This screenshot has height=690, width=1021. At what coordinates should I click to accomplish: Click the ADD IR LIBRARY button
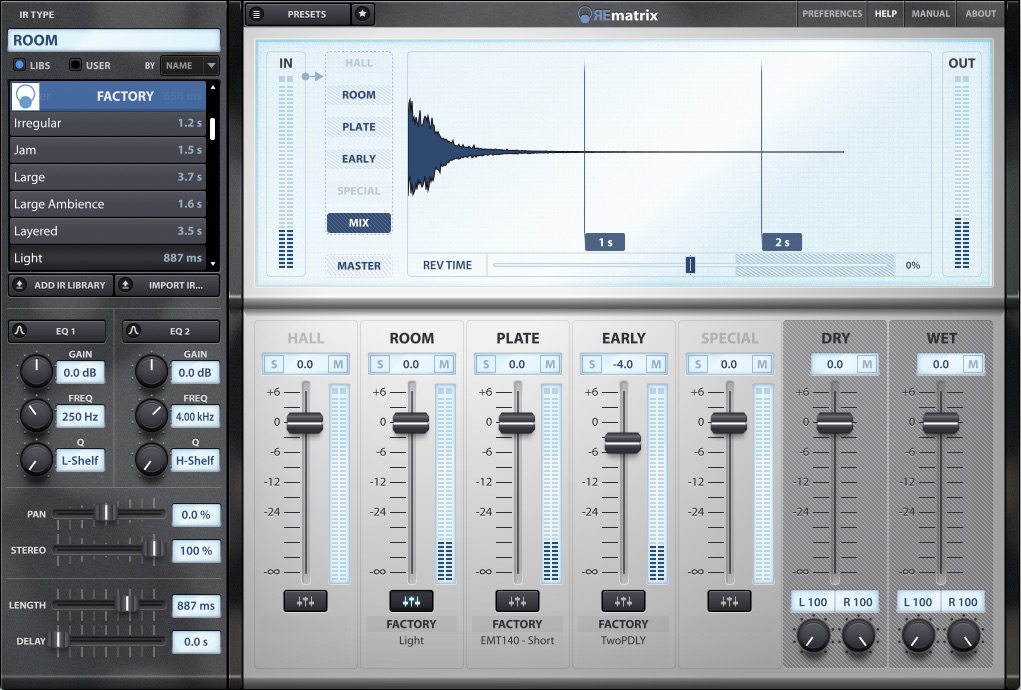coord(59,285)
